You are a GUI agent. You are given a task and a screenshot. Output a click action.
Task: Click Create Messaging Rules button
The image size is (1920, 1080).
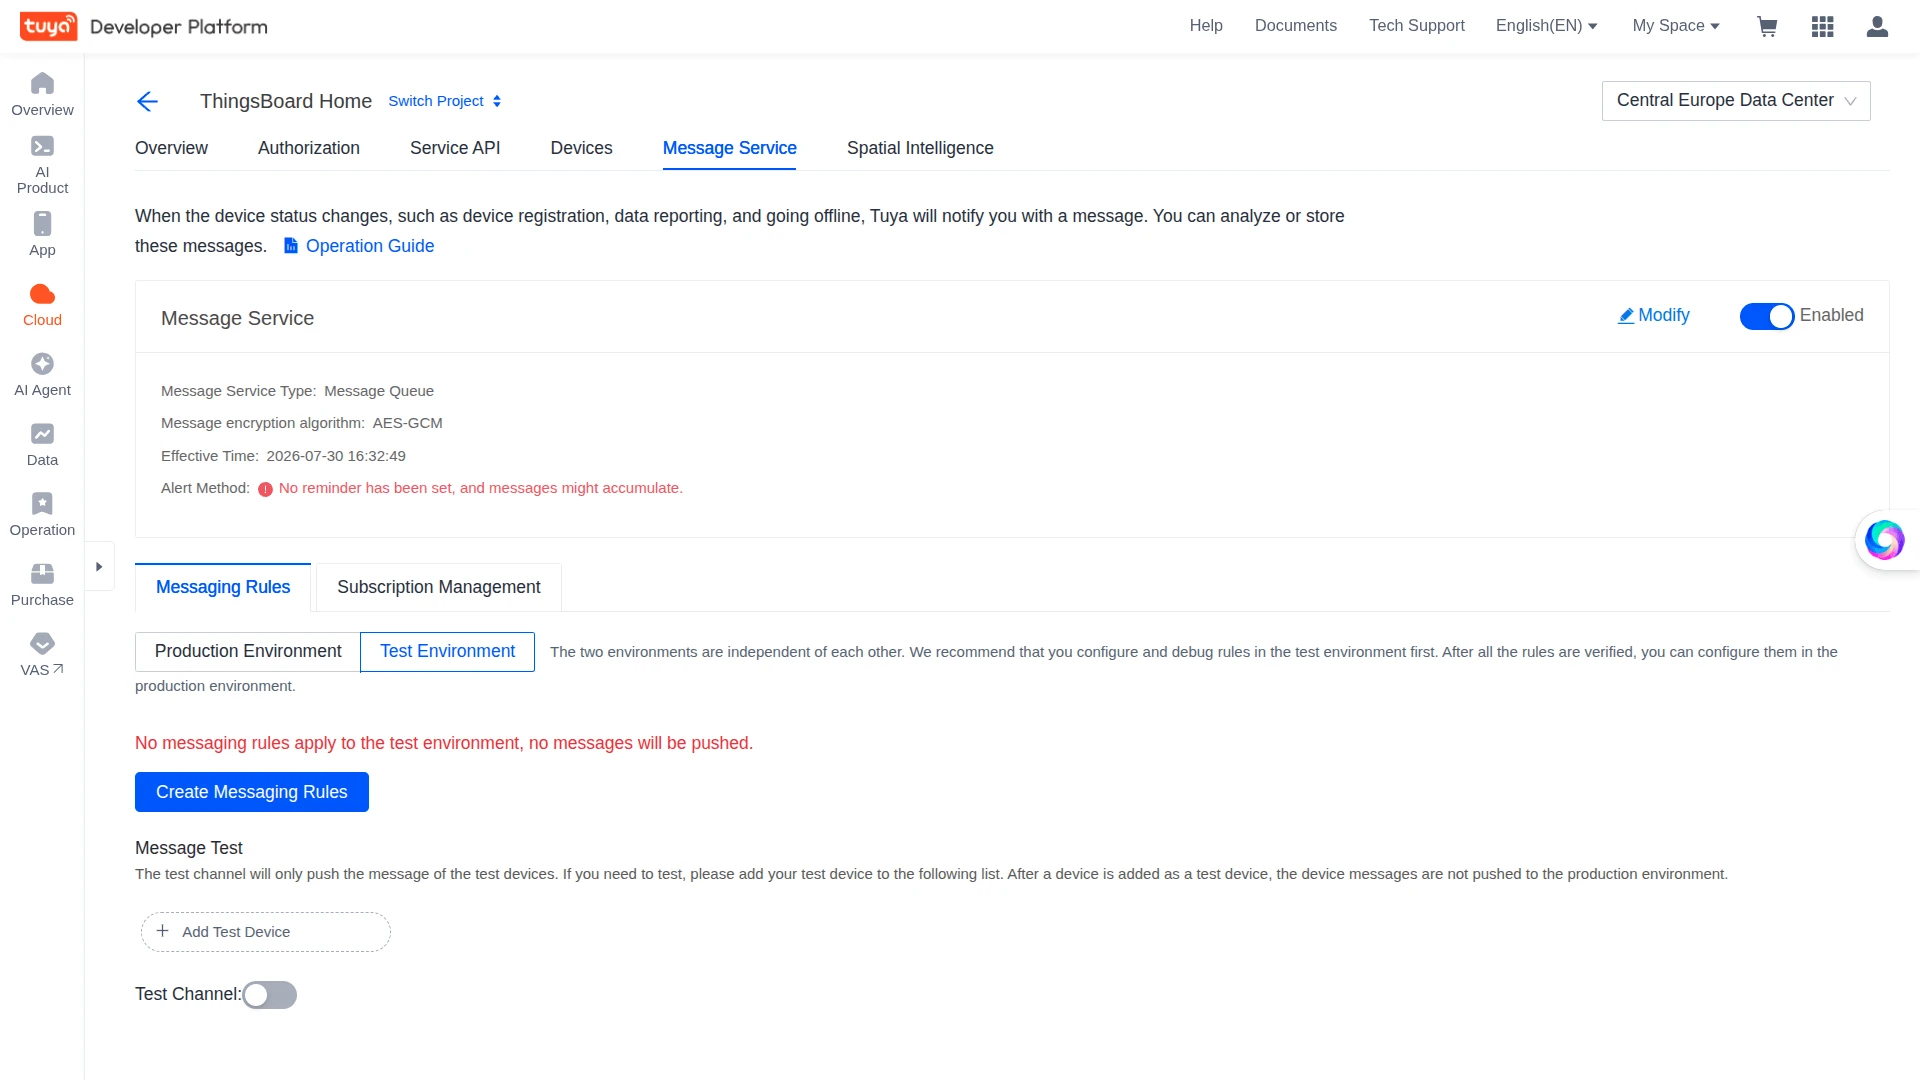pyautogui.click(x=252, y=792)
